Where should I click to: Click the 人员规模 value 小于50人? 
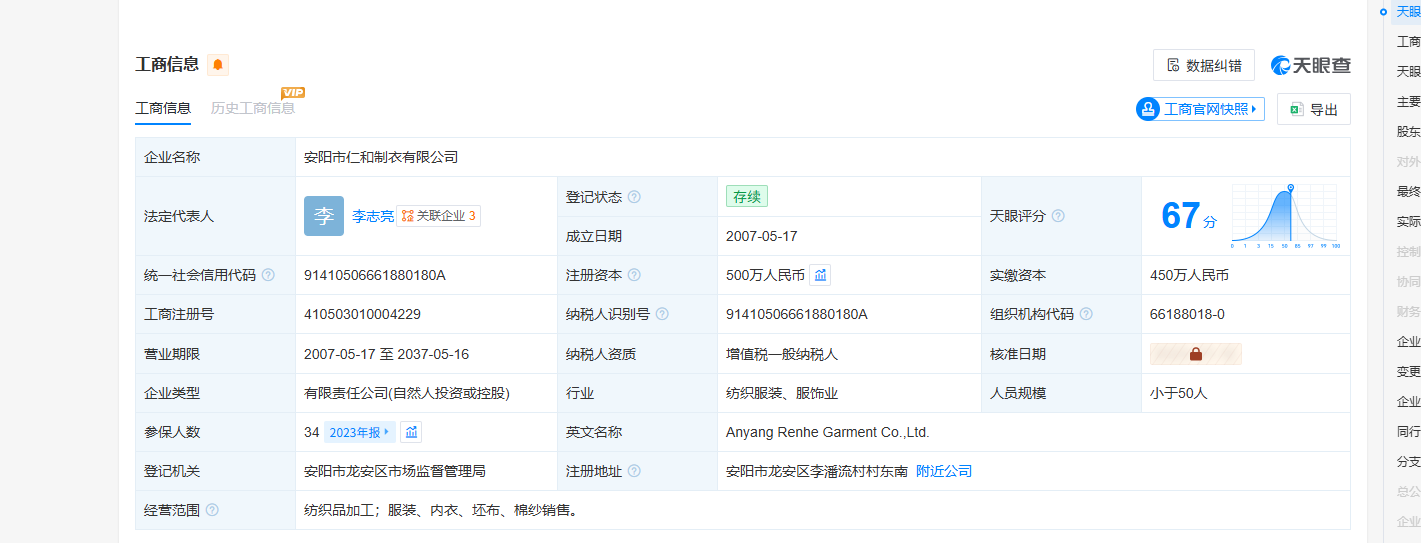(x=1179, y=393)
